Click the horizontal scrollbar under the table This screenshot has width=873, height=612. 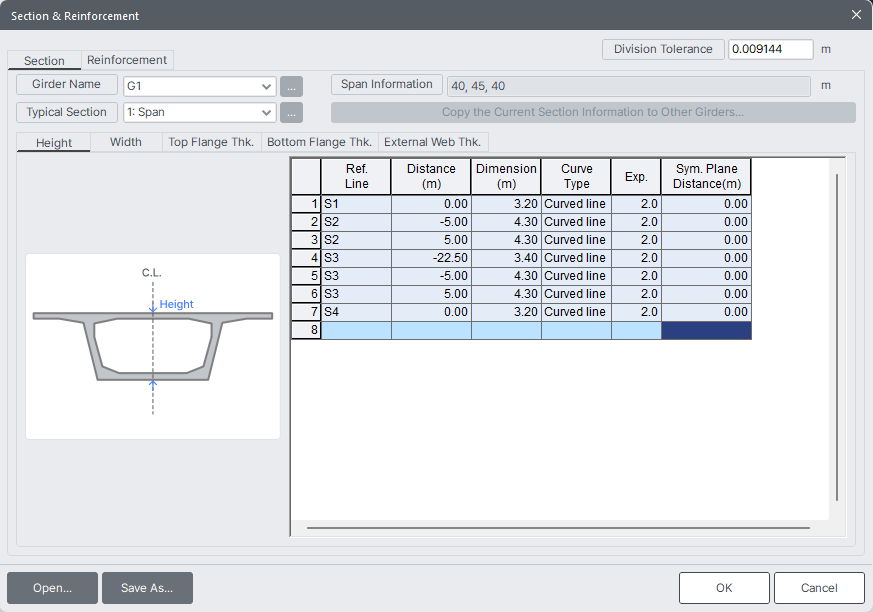tap(558, 527)
